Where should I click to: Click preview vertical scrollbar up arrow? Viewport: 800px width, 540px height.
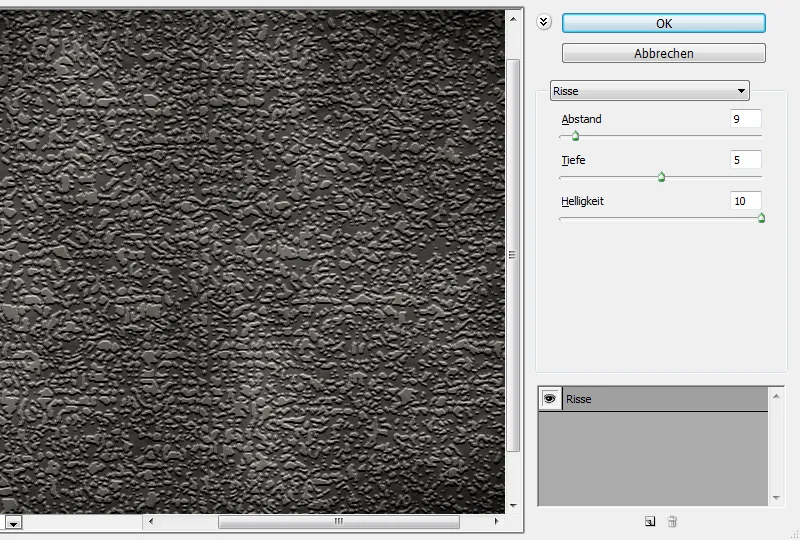513,19
